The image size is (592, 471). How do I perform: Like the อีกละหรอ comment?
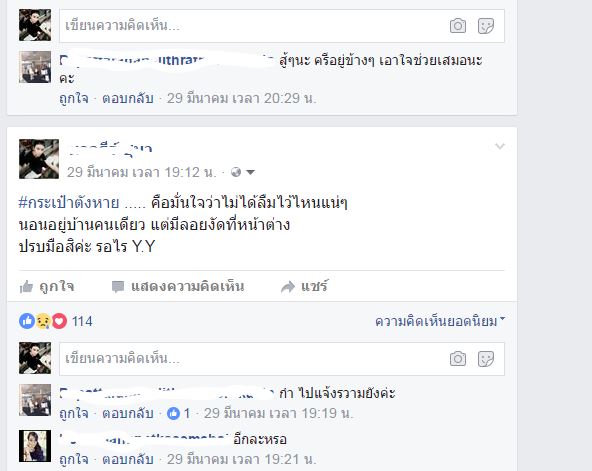click(x=74, y=459)
